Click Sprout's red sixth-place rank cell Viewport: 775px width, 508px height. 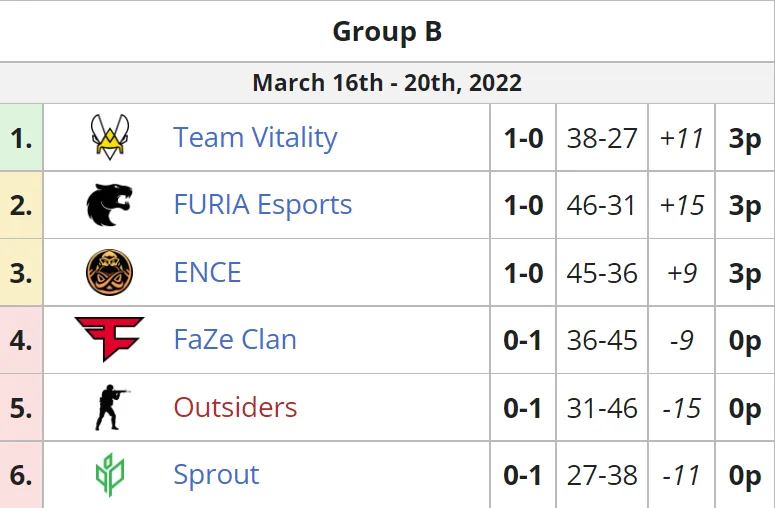[21, 475]
